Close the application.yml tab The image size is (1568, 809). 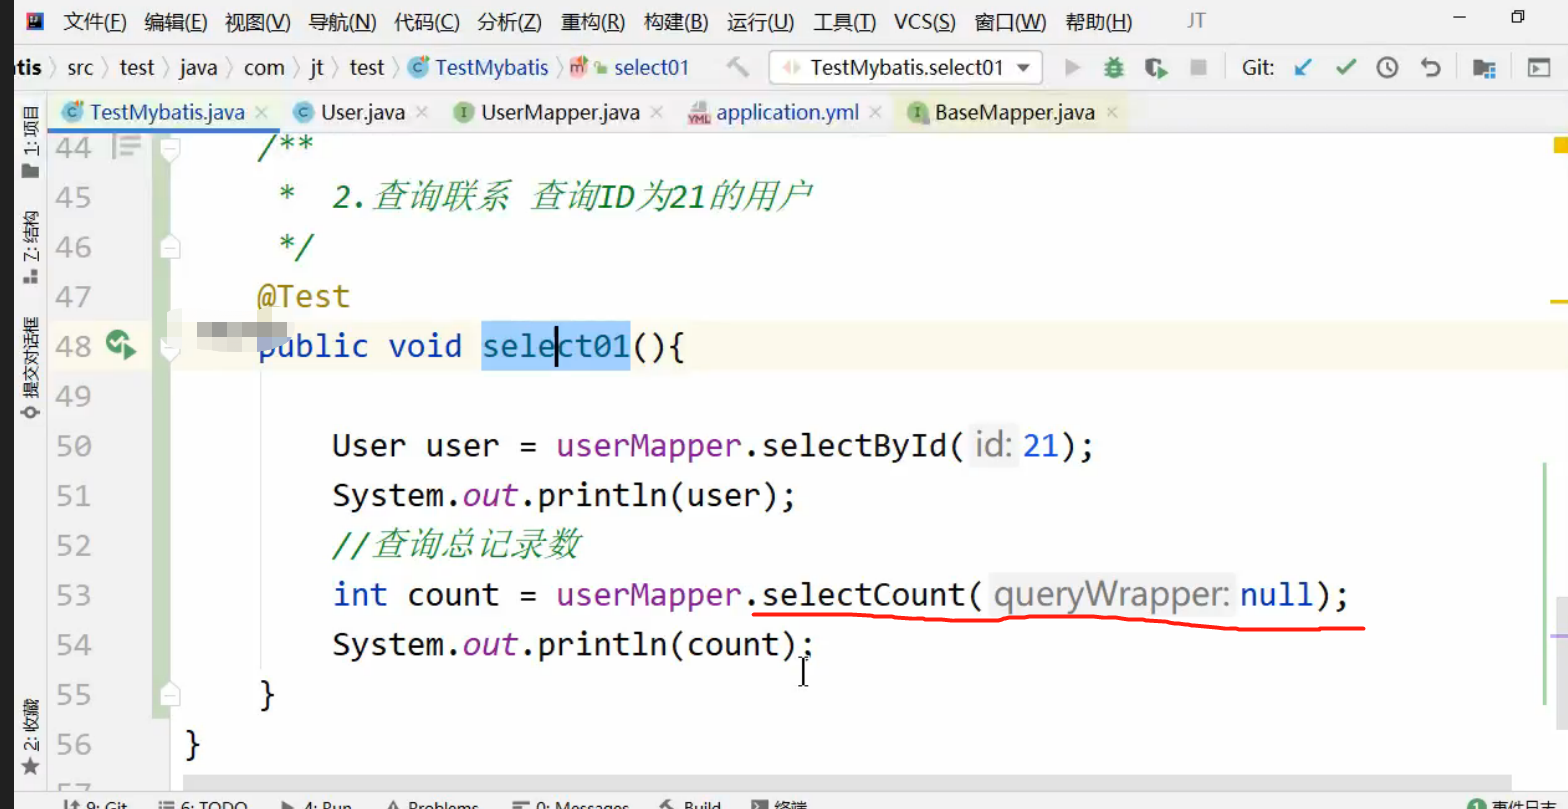(876, 113)
